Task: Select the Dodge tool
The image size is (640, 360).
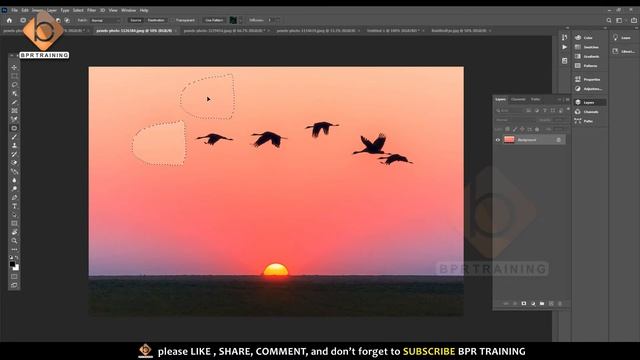Action: (x=14, y=189)
